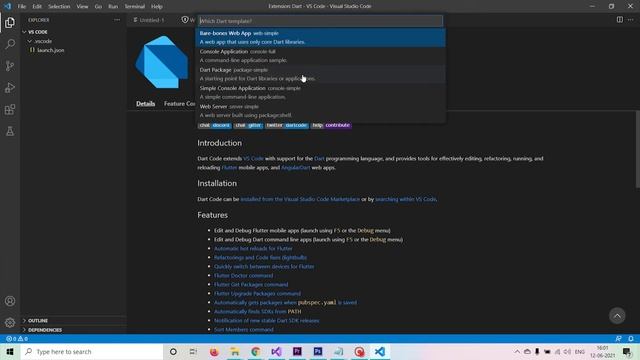This screenshot has height=360, width=640.
Task: Open Premiere Pro from taskbar
Action: 297,351
